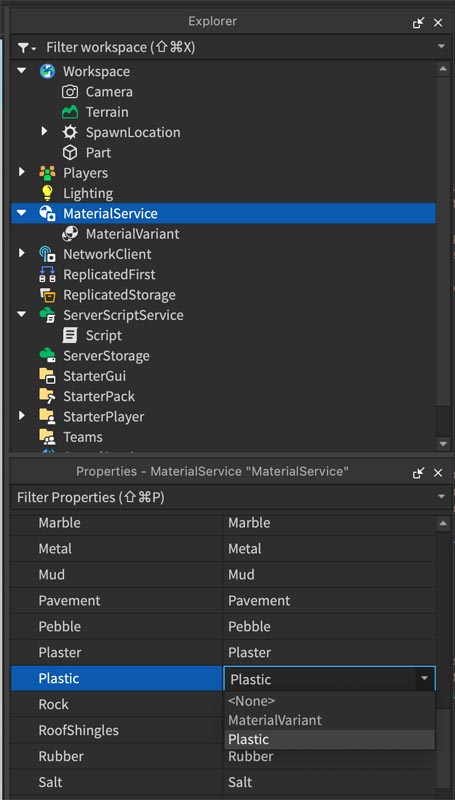
Task: Click the NetworkClient icon
Action: click(x=47, y=254)
